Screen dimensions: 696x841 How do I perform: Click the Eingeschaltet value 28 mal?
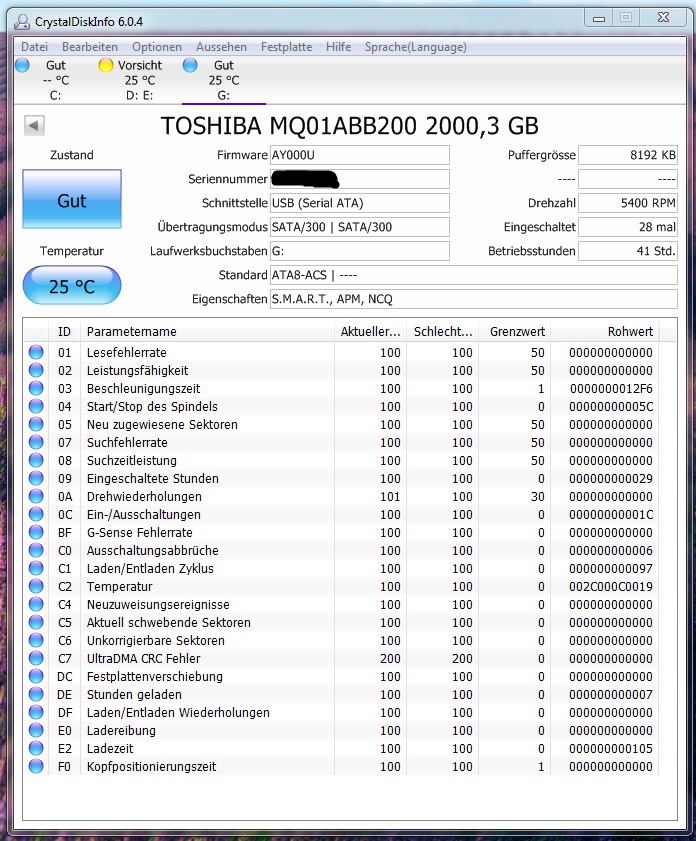pos(627,227)
